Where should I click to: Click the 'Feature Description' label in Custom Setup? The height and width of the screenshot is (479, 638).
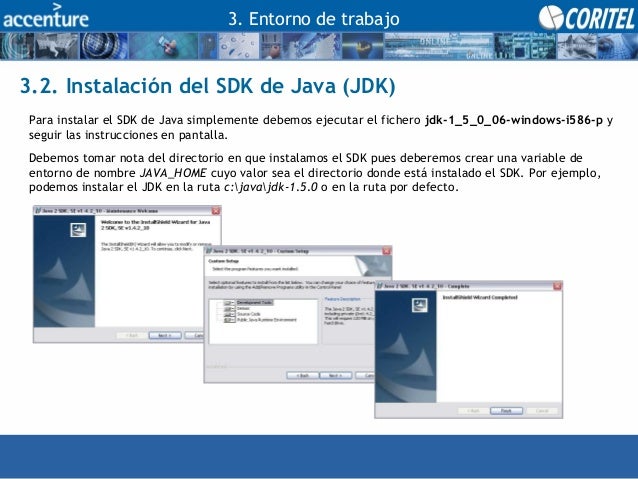(x=342, y=299)
